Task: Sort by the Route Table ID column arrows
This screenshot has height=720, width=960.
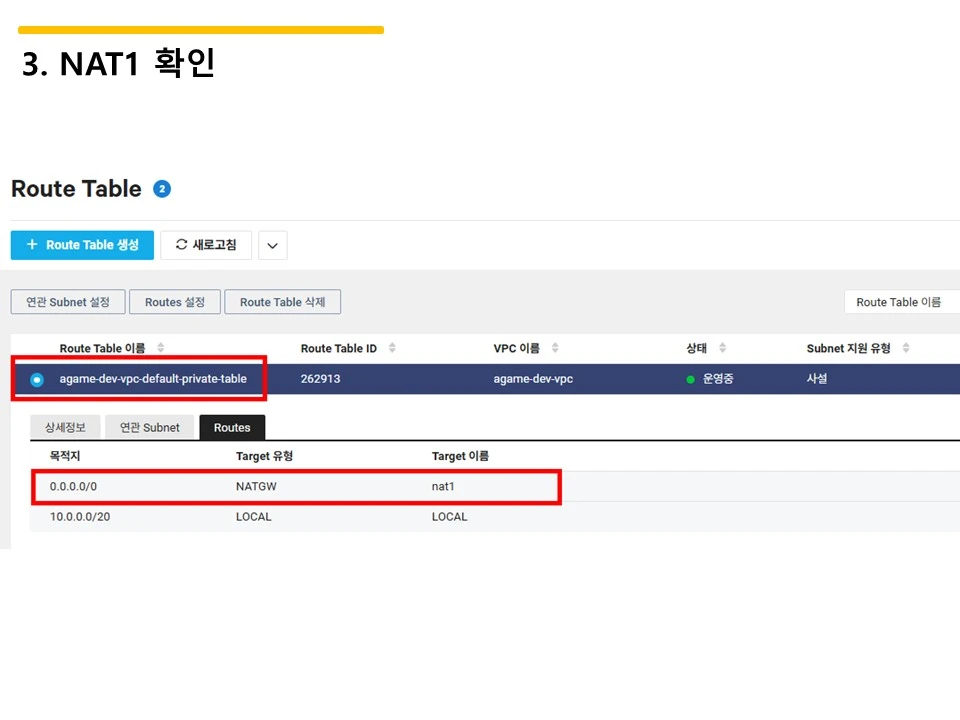Action: [391, 348]
